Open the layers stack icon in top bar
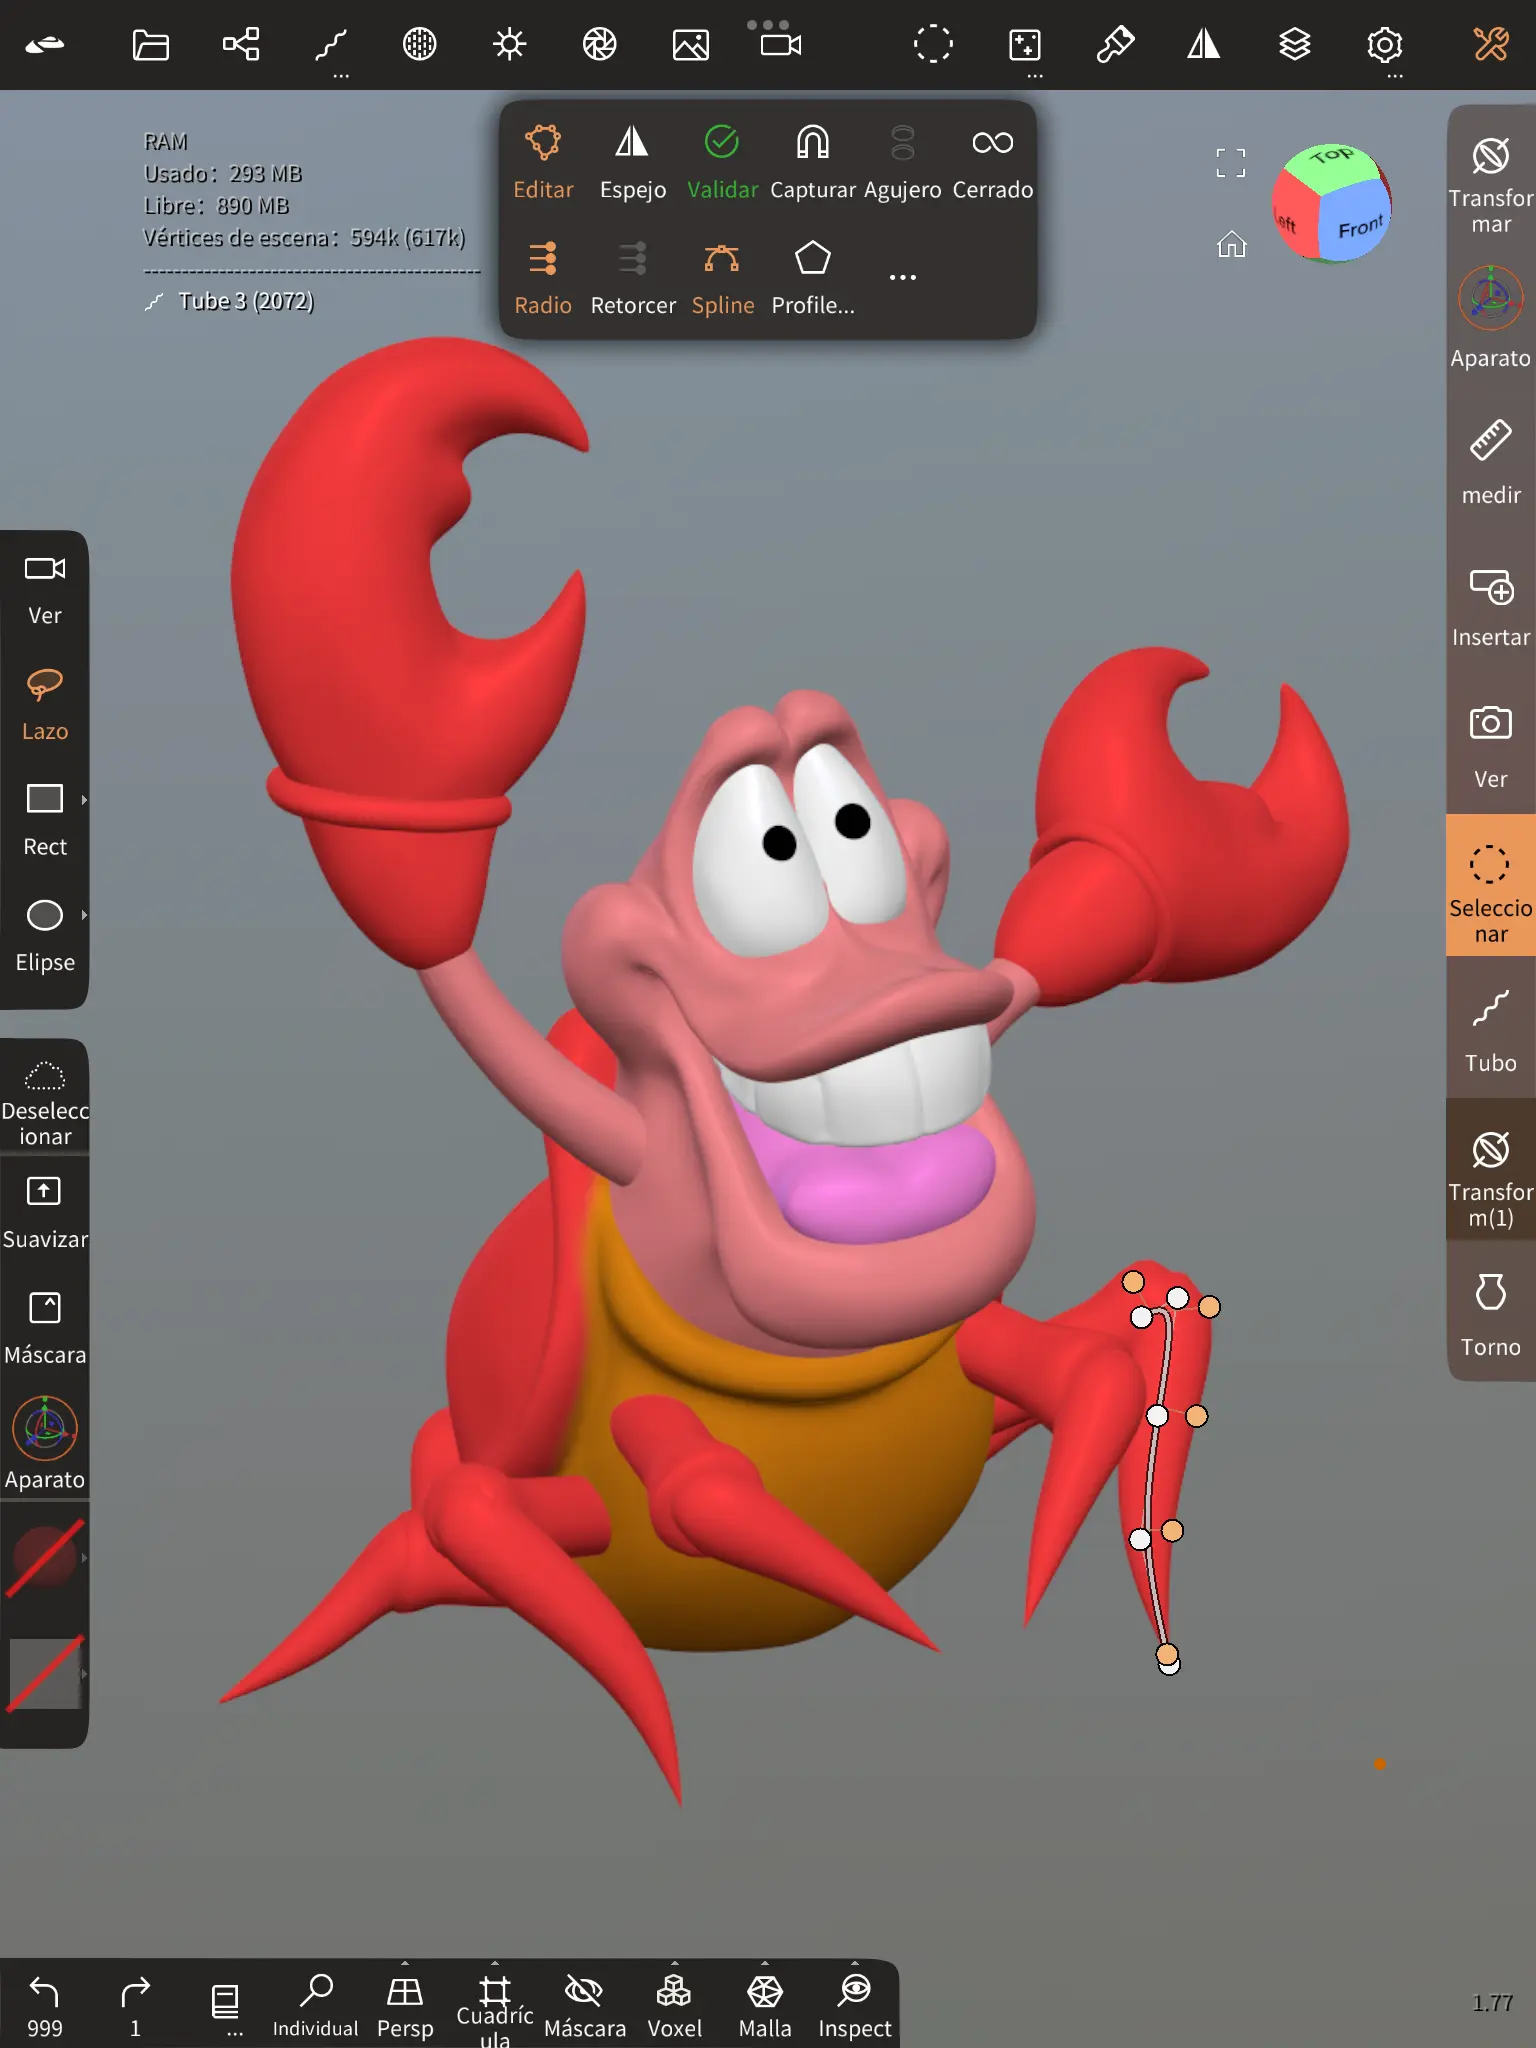The height and width of the screenshot is (2048, 1536). 1294,45
